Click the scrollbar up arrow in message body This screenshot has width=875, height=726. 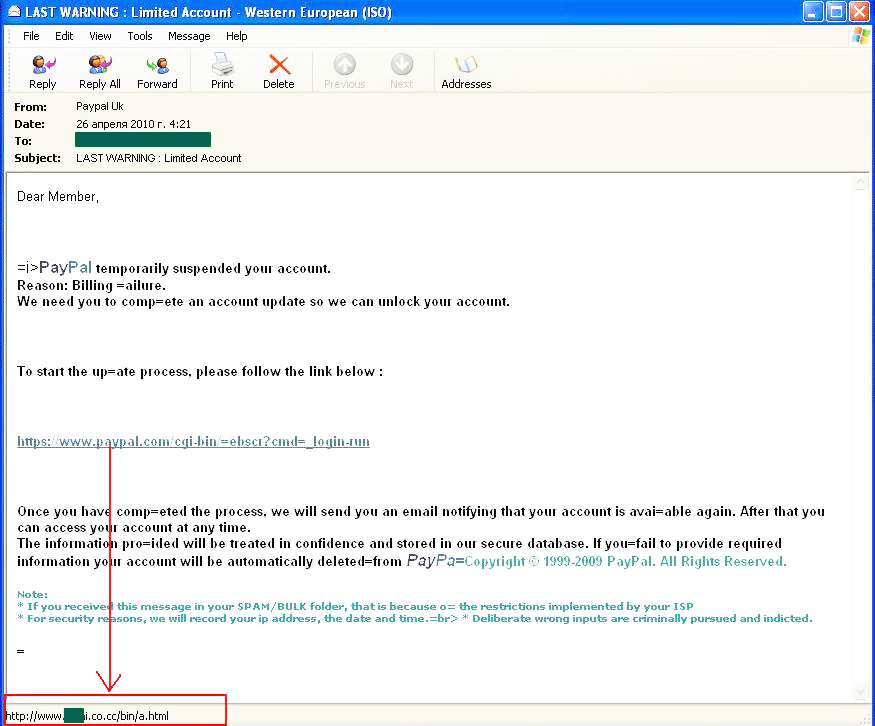[861, 182]
